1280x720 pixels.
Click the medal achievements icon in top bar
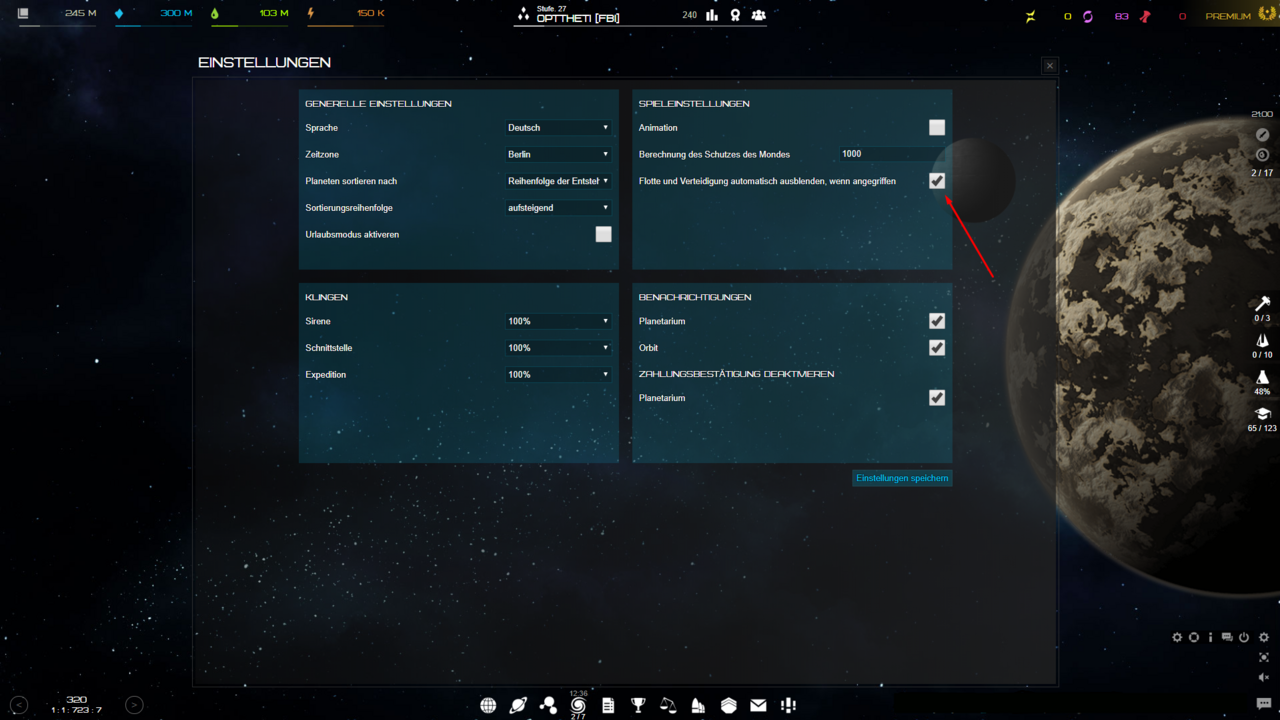pyautogui.click(x=735, y=15)
